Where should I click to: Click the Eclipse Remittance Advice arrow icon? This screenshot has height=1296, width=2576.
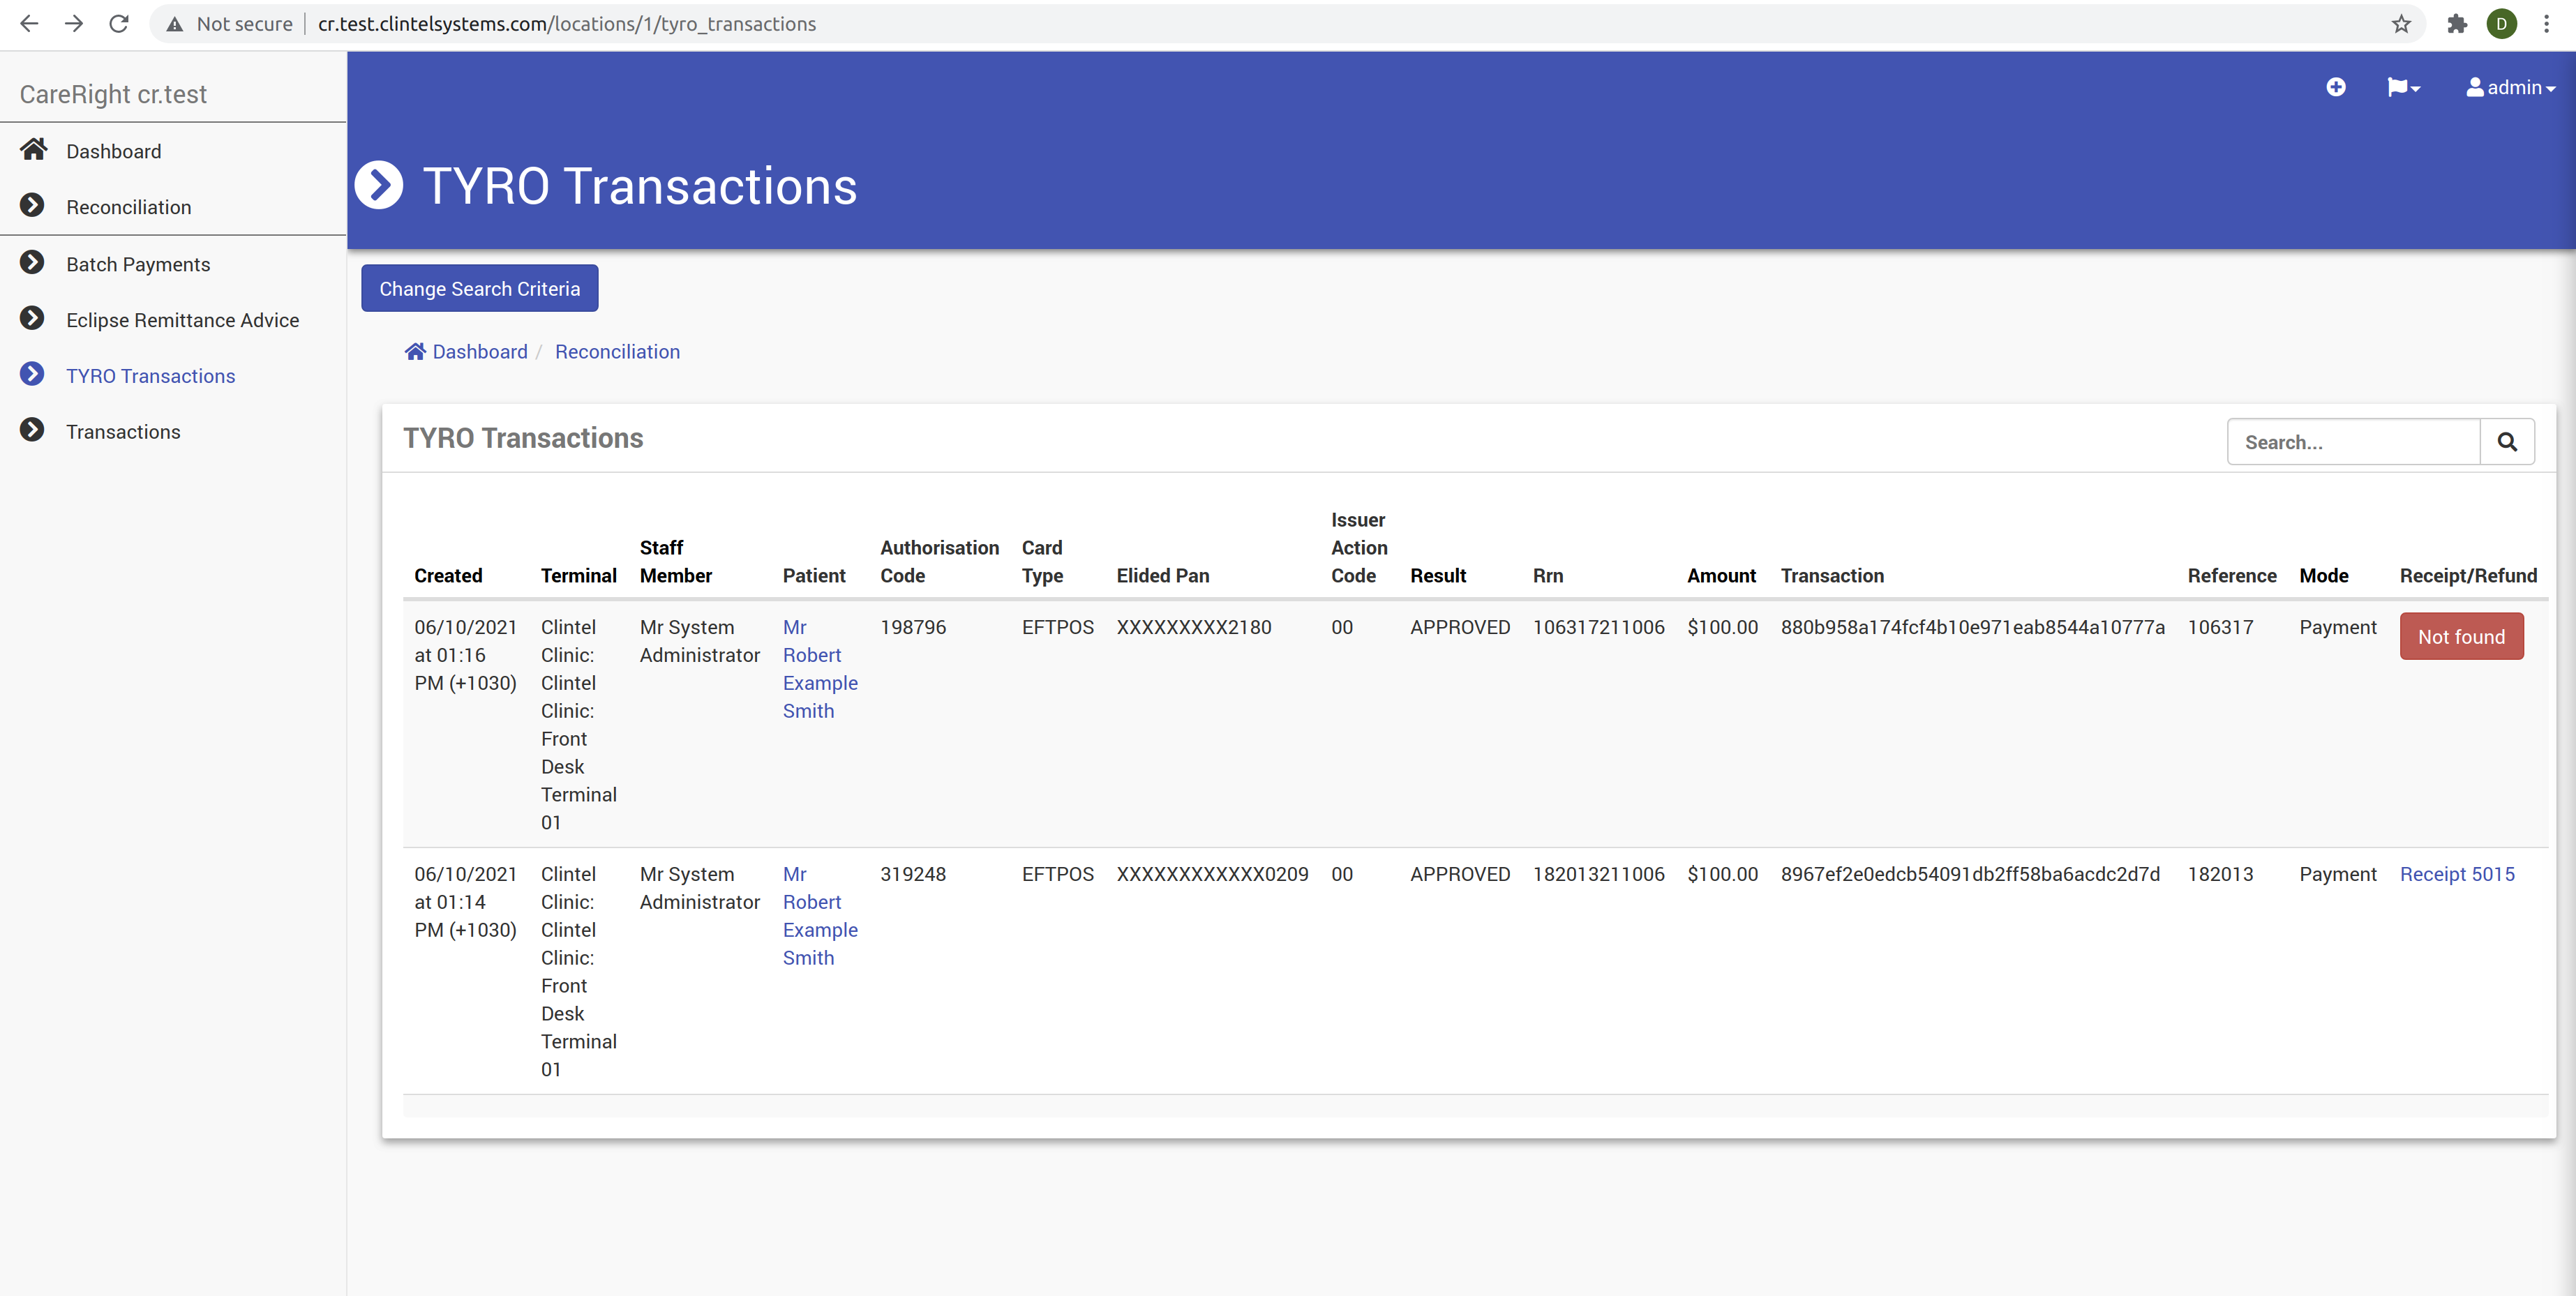(33, 319)
